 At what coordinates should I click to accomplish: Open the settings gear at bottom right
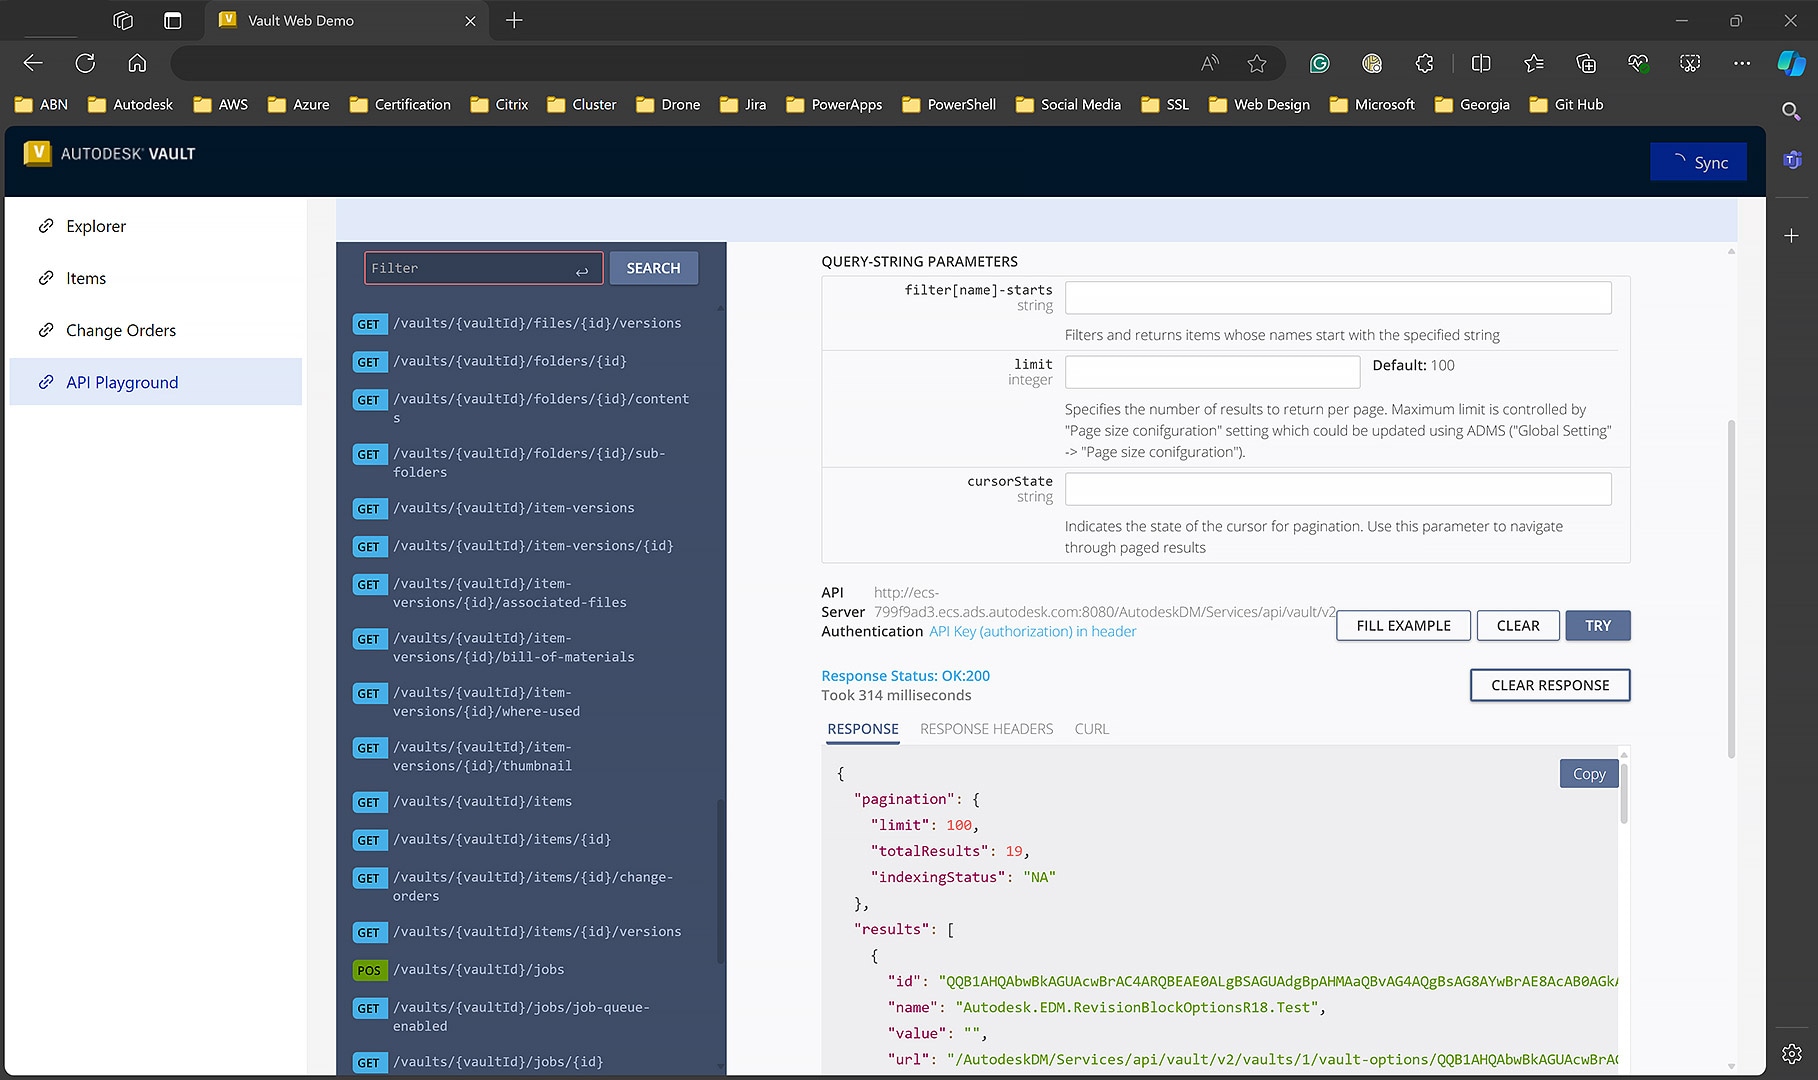pos(1793,1053)
